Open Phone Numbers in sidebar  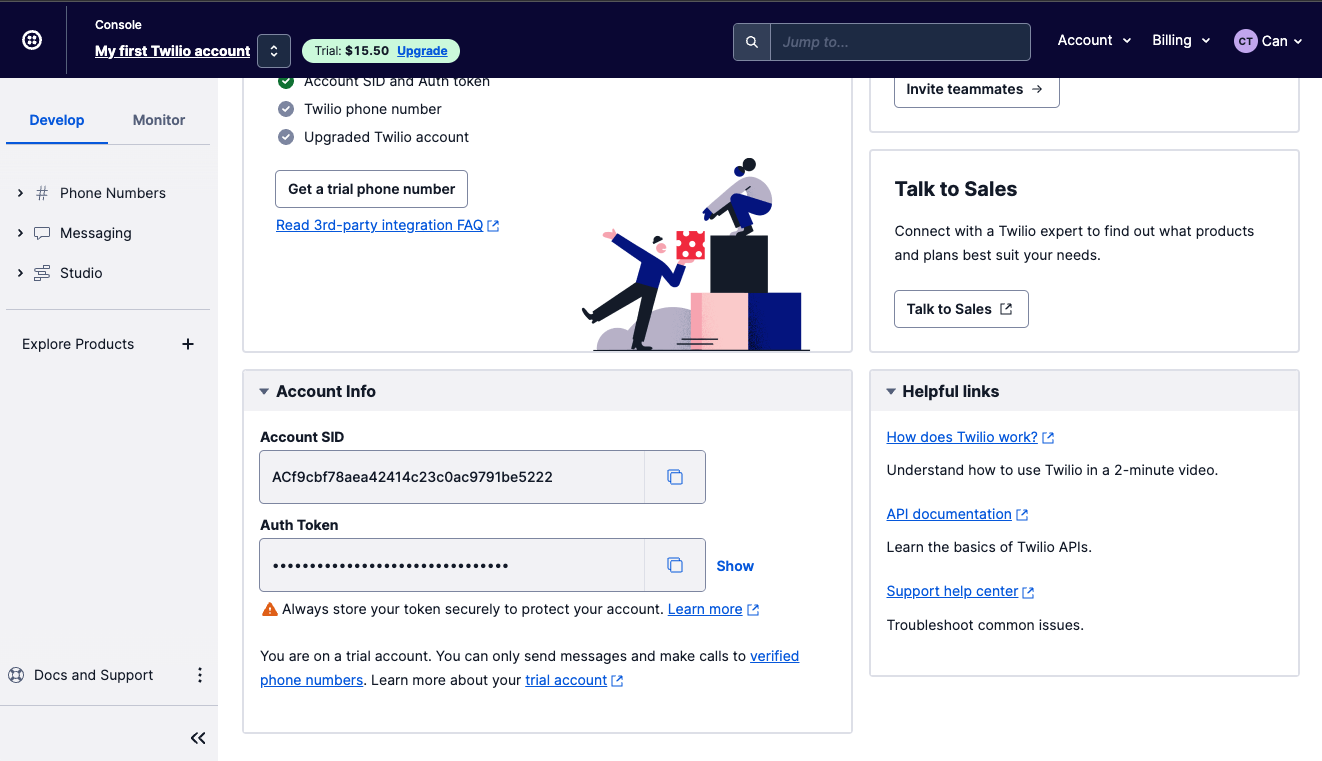point(113,193)
